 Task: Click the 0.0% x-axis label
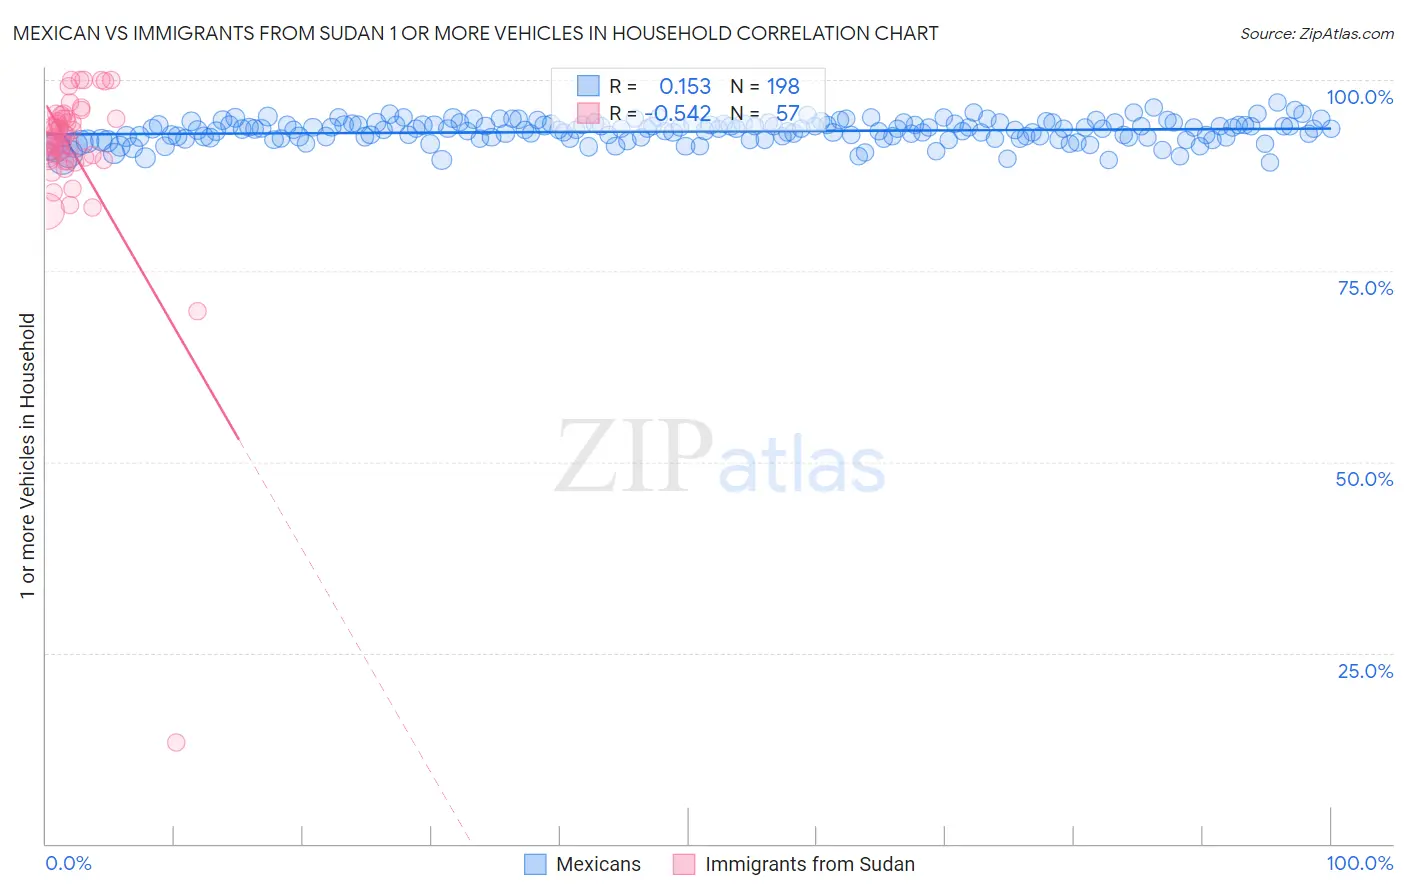68,863
